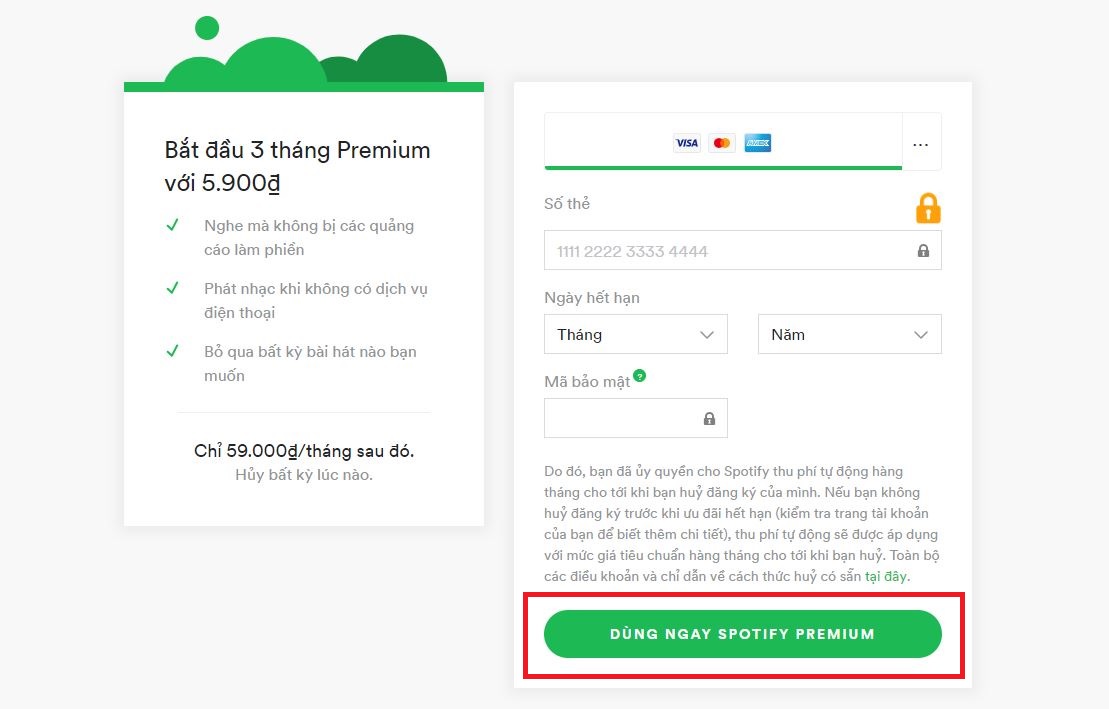
Task: Open the "tại đây" cancellation terms link
Action: 887,577
